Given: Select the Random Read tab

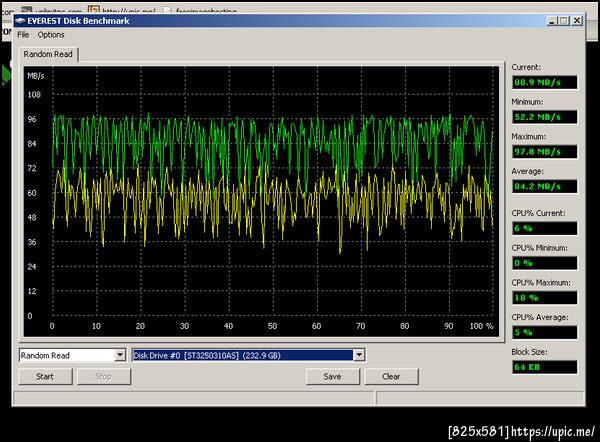Looking at the screenshot, I should [48, 54].
